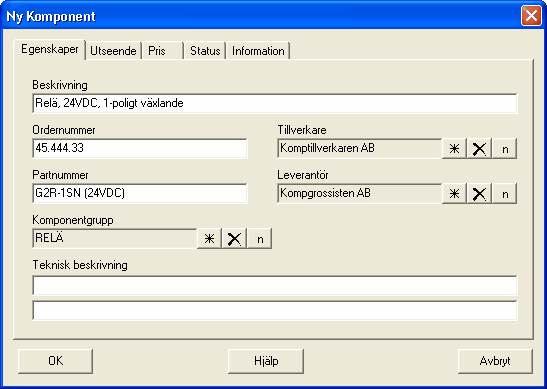Image resolution: width=547 pixels, height=389 pixels.
Task: Click the Beskrivning text field
Action: click(275, 103)
